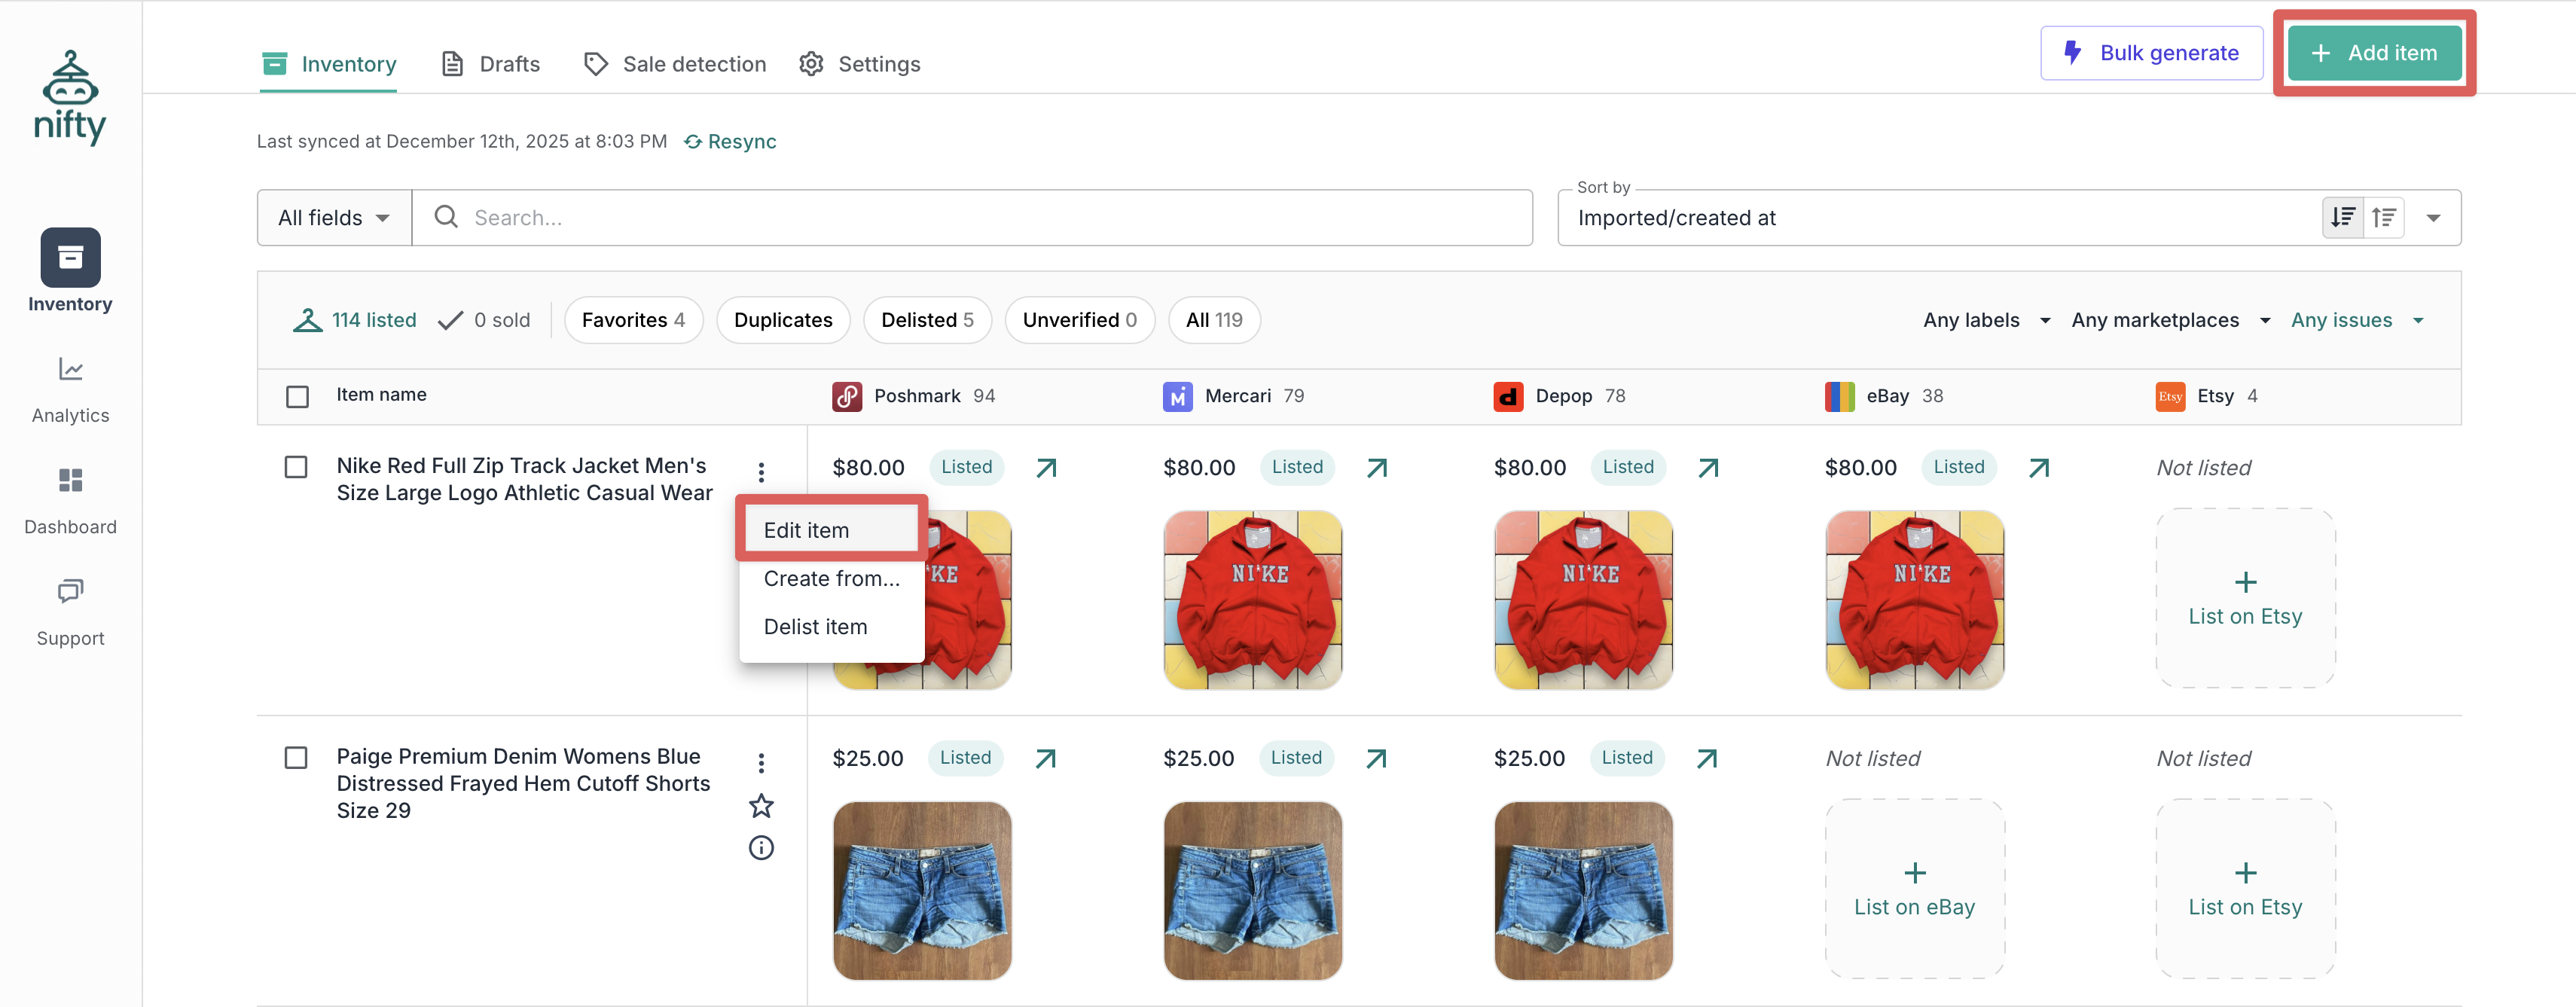The width and height of the screenshot is (2576, 1007).
Task: Expand the All fields dropdown
Action: [334, 218]
